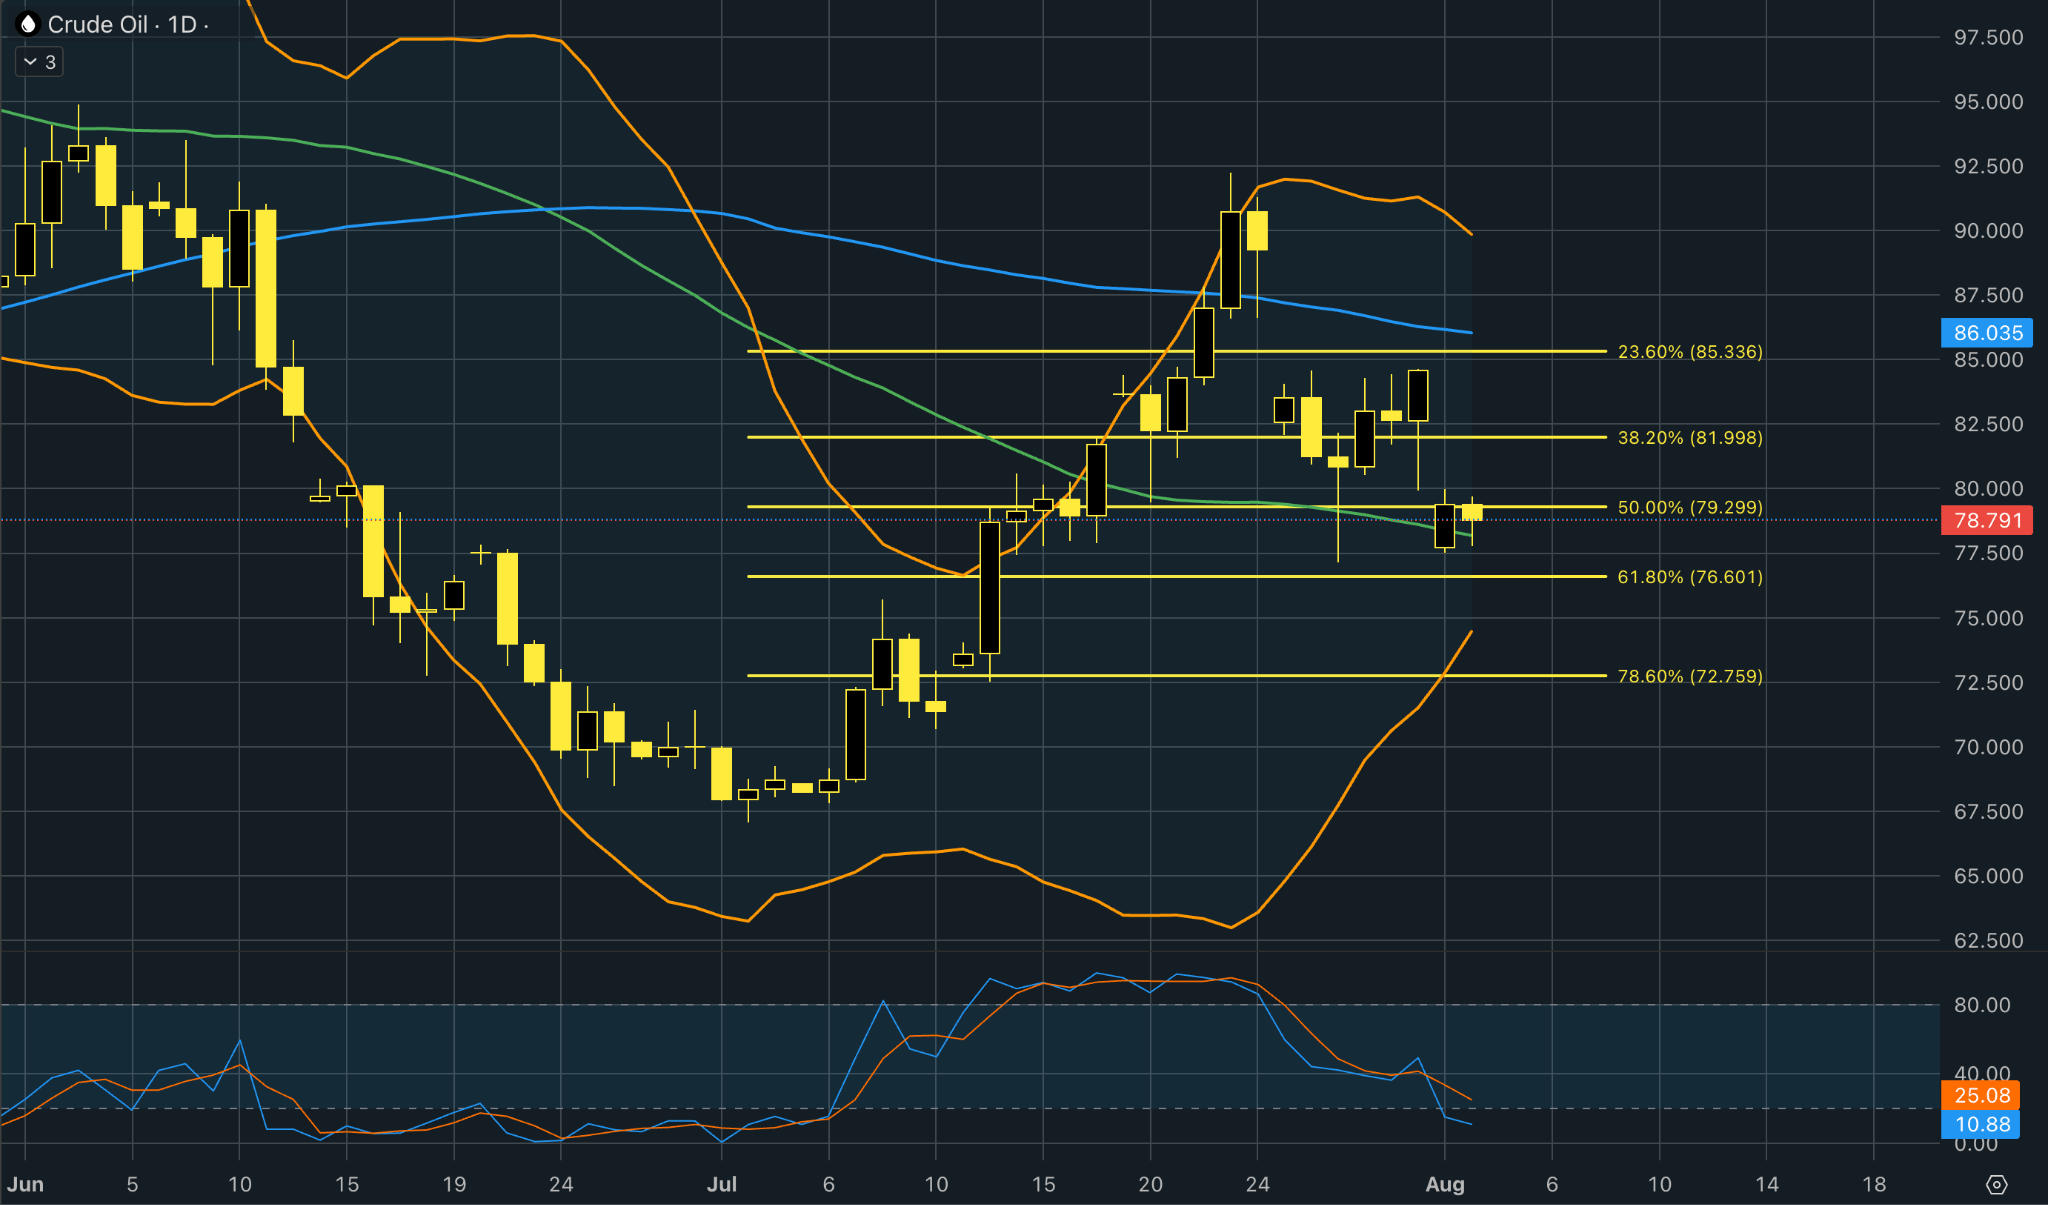Select the 38.20% (81.998) Fibonacci label
The height and width of the screenshot is (1205, 2048).
(1690, 438)
